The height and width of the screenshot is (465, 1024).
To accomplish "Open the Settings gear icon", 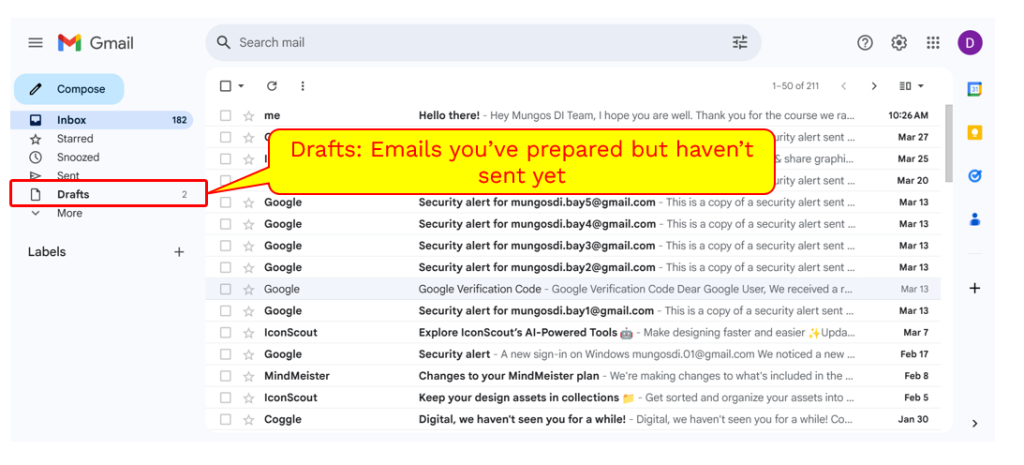I will click(x=899, y=43).
